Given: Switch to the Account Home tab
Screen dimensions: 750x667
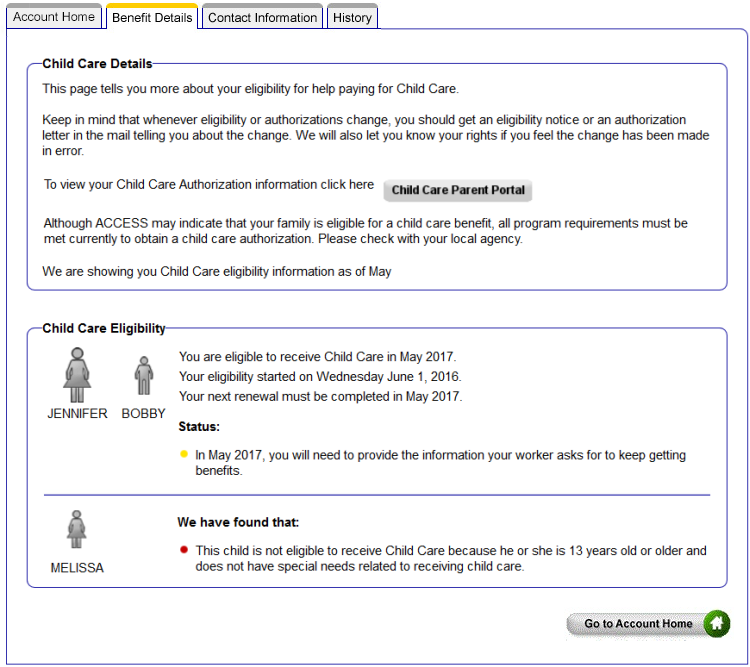Looking at the screenshot, I should [x=54, y=17].
